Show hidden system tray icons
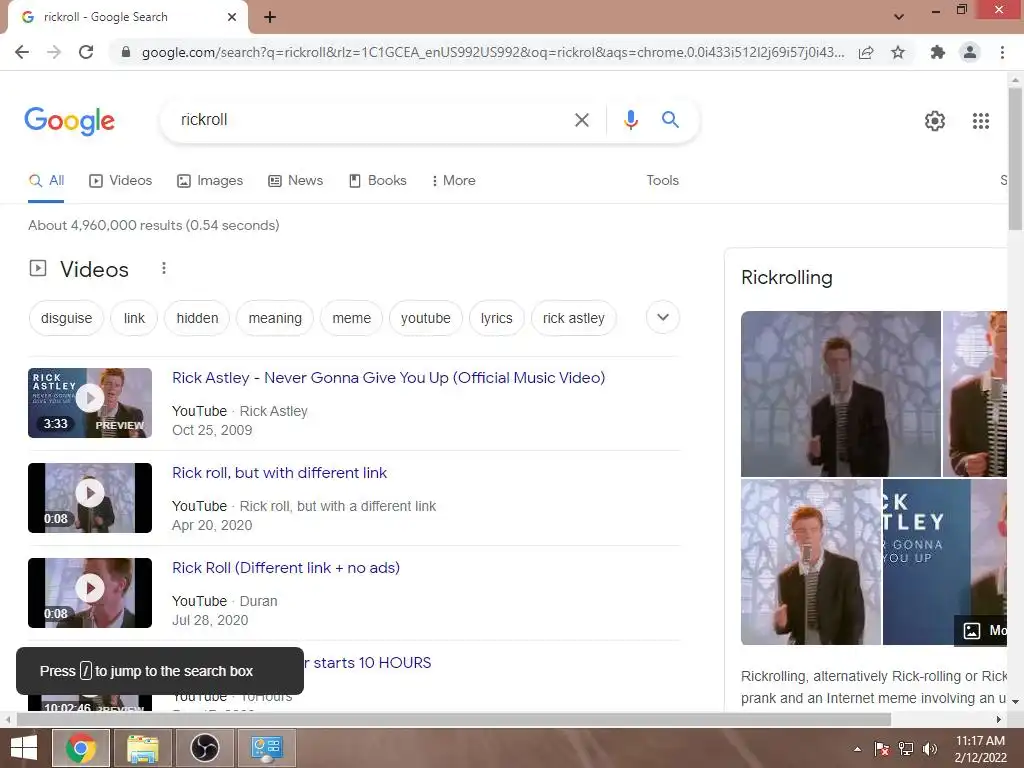 [857, 749]
